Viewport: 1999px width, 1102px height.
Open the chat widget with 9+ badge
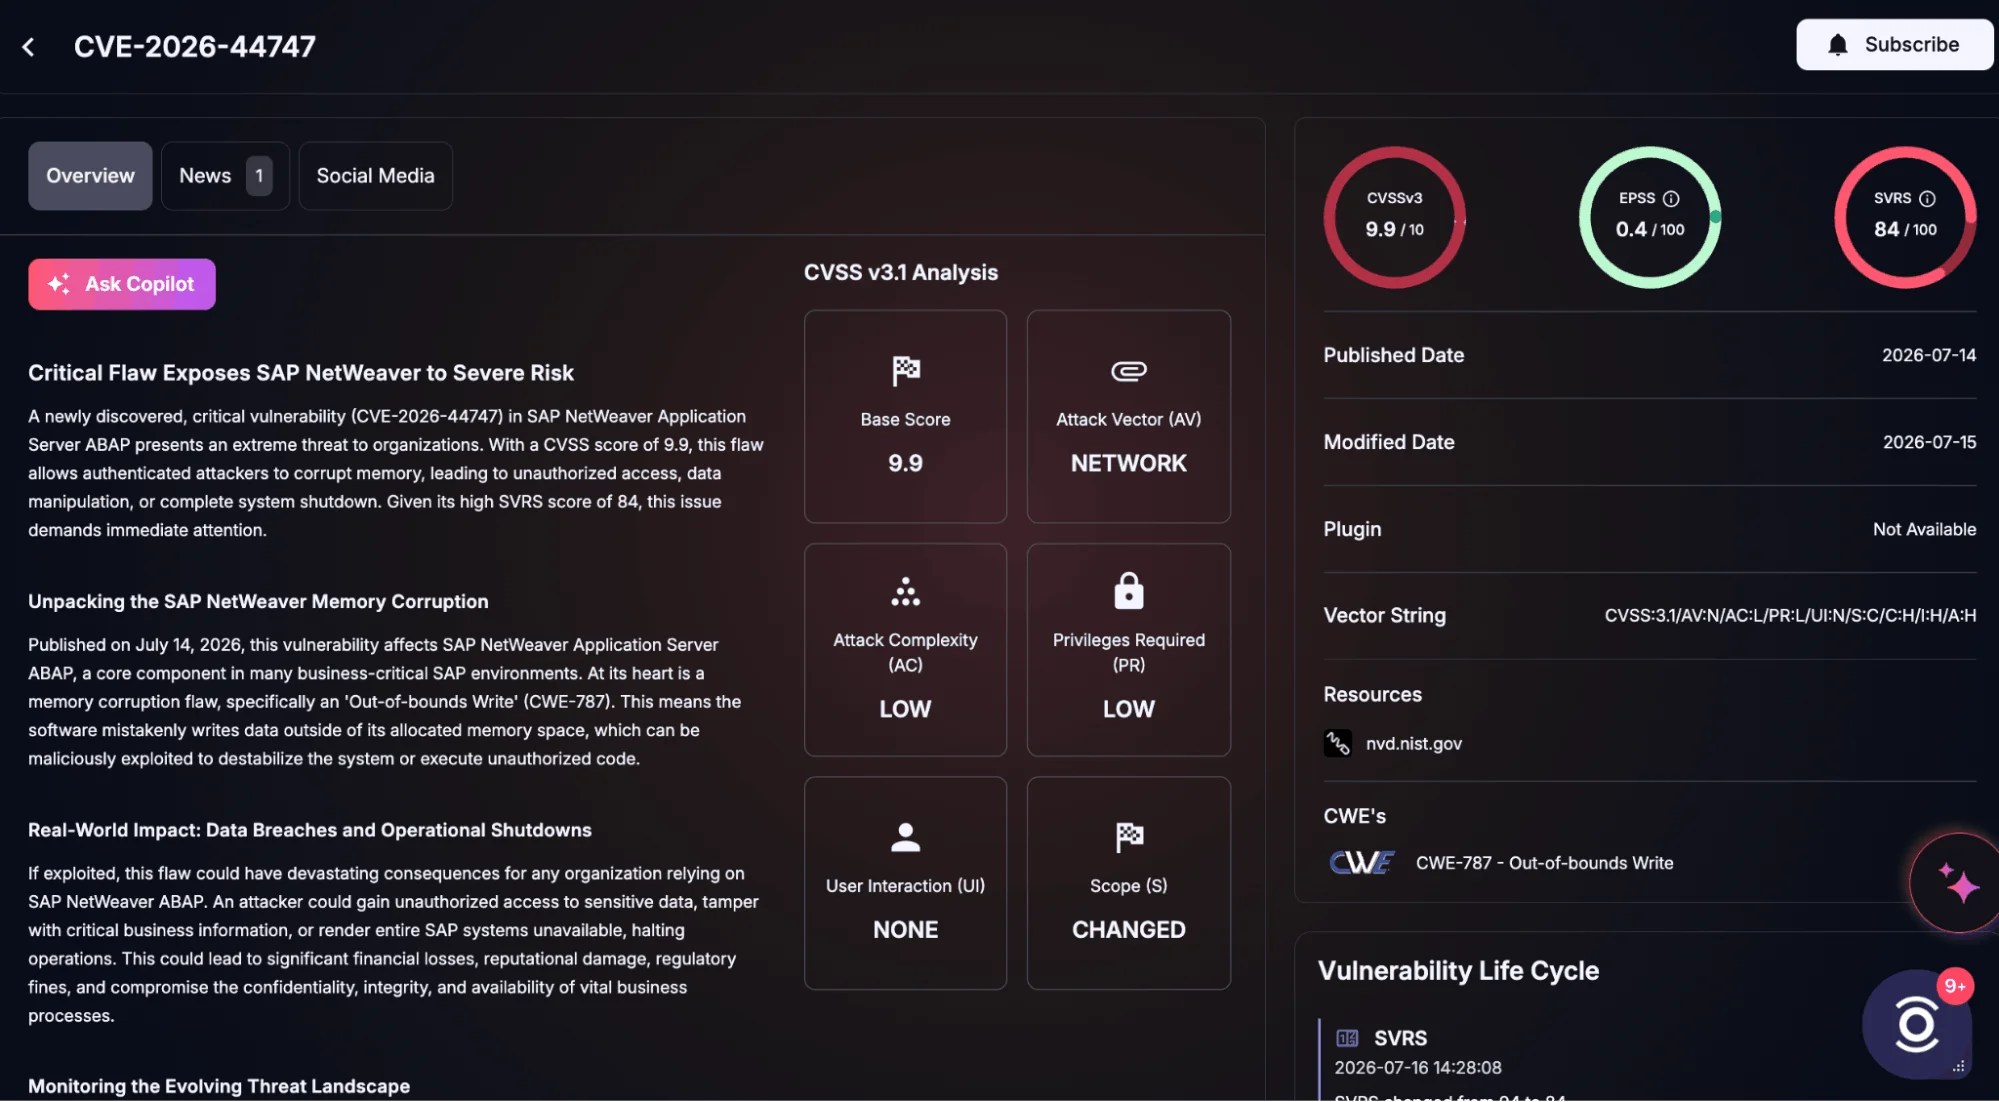1916,1024
